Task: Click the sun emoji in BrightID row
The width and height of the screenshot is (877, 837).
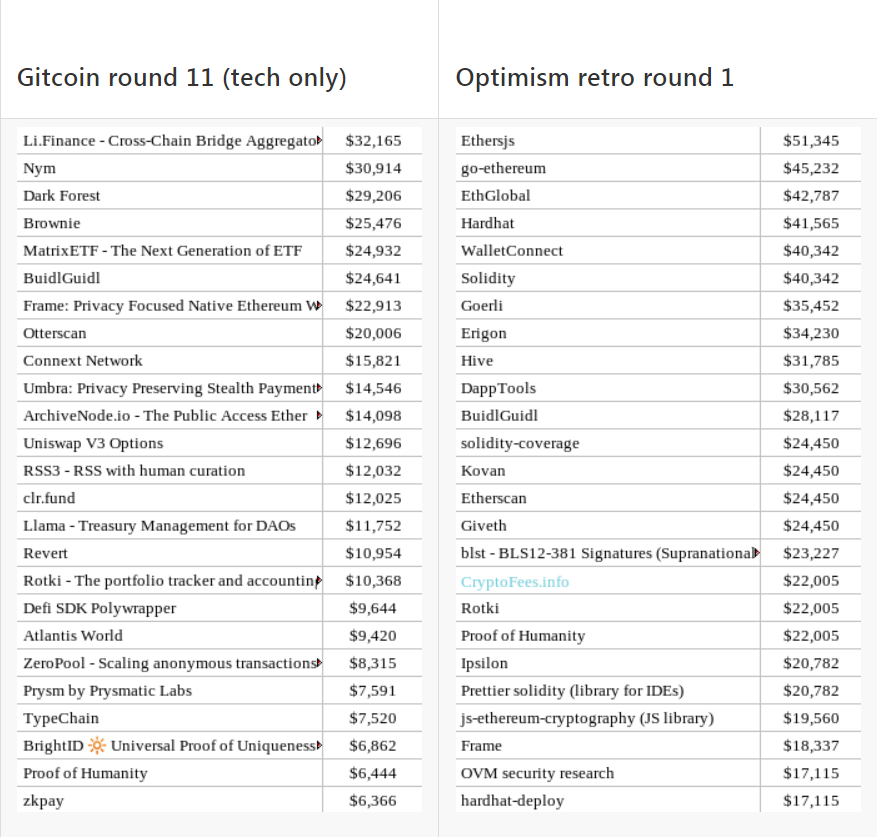Action: [x=97, y=745]
